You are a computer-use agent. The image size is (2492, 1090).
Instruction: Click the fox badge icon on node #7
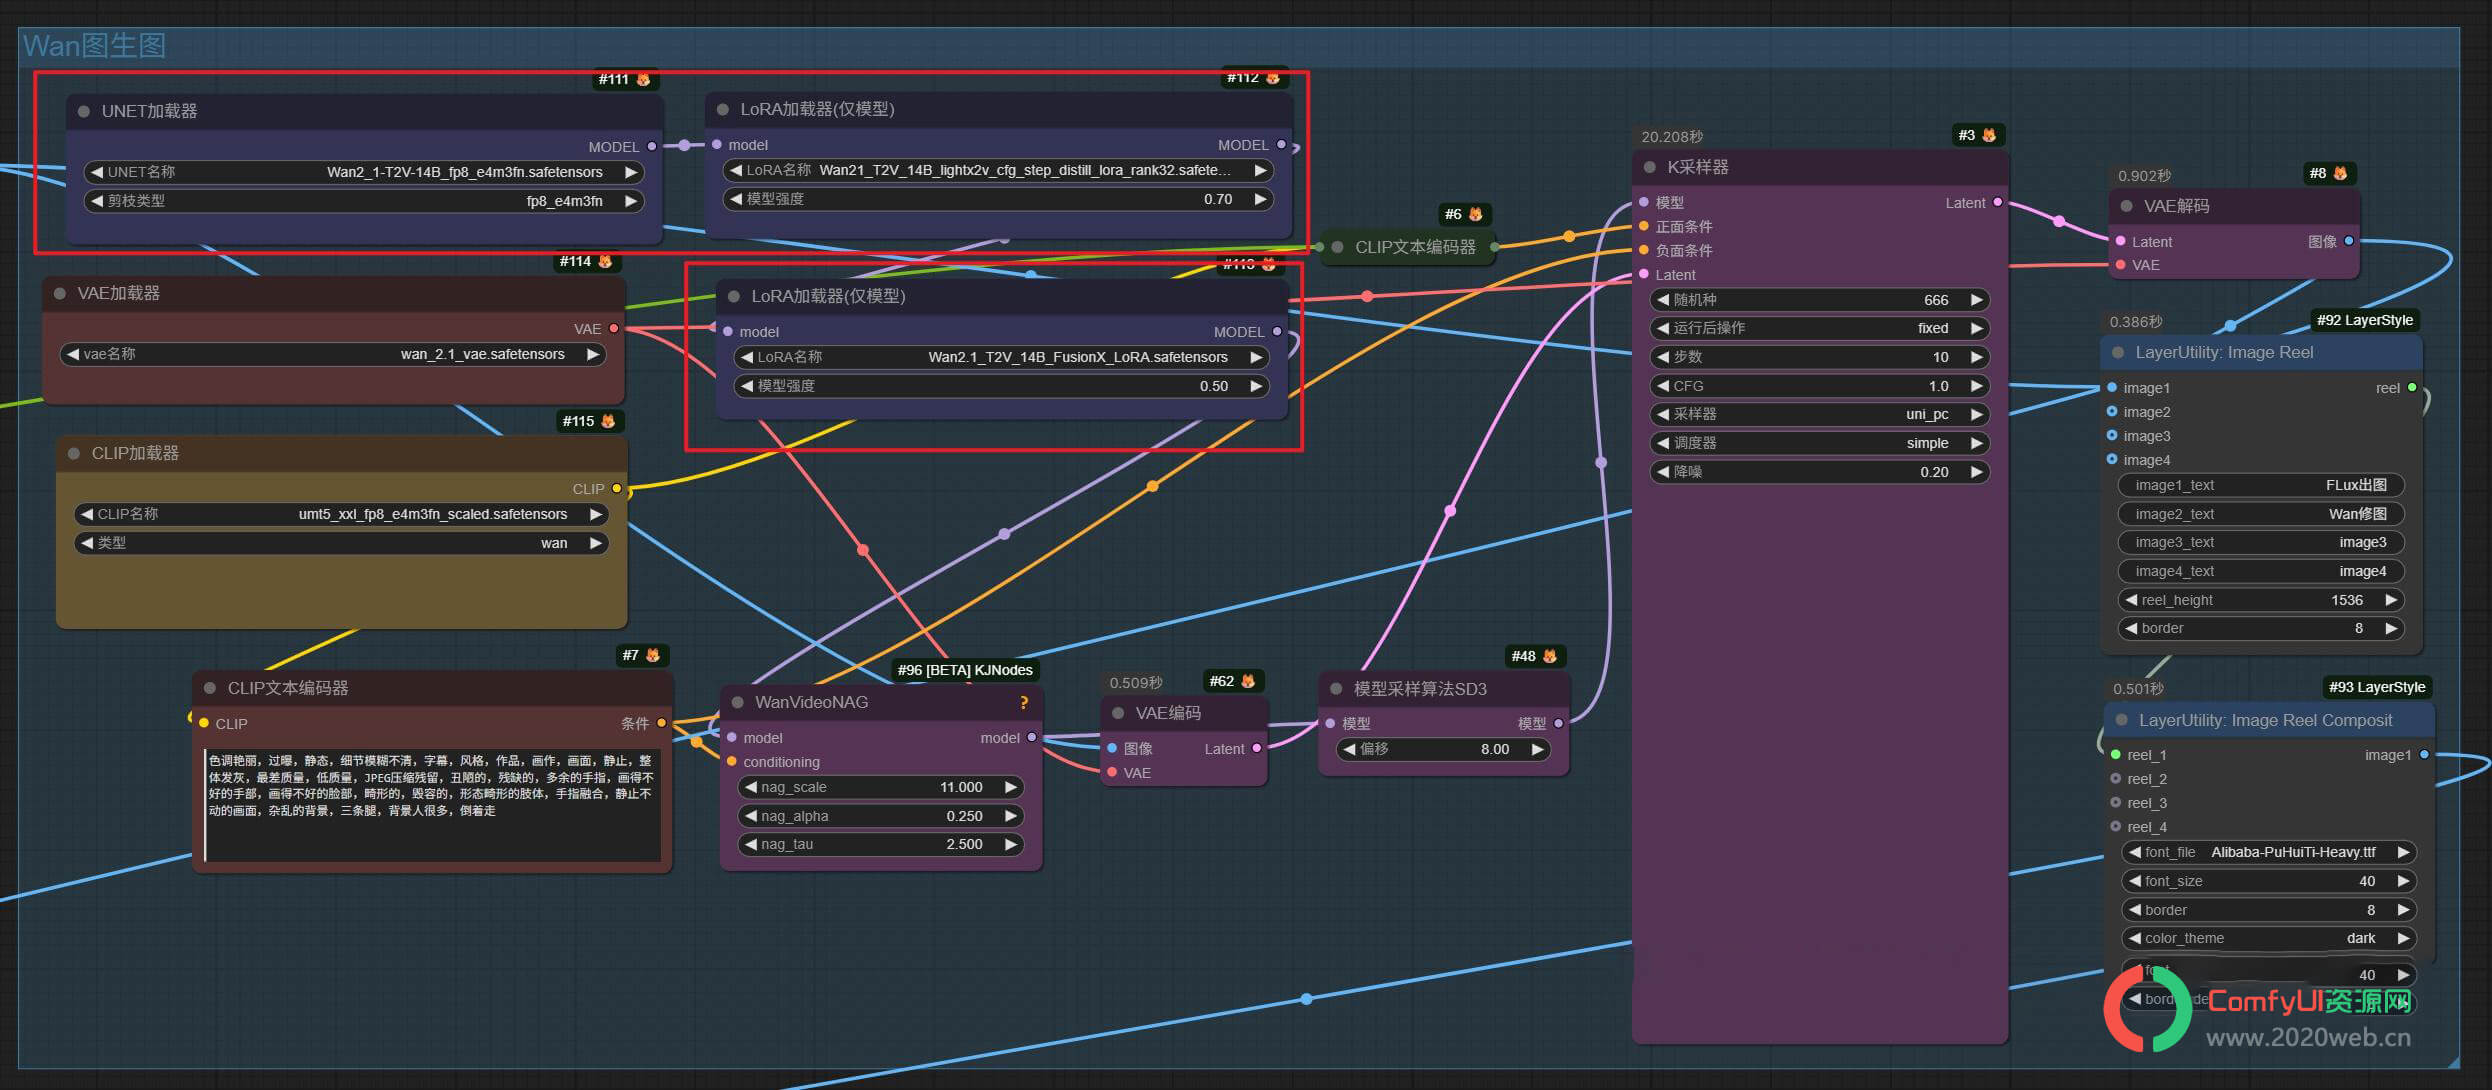point(653,655)
